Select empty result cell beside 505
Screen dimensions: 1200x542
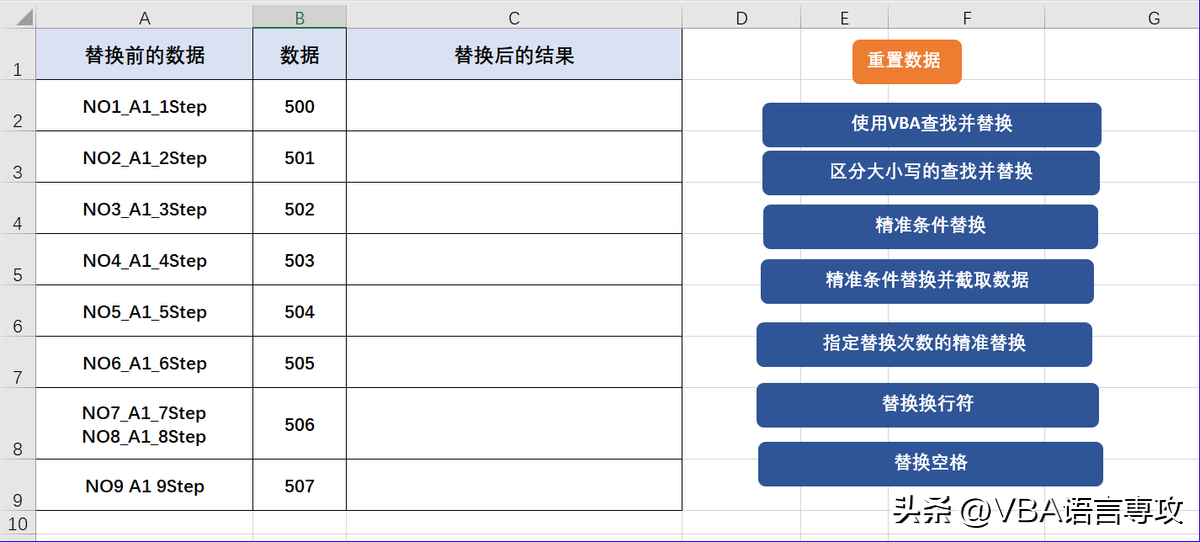click(x=514, y=362)
